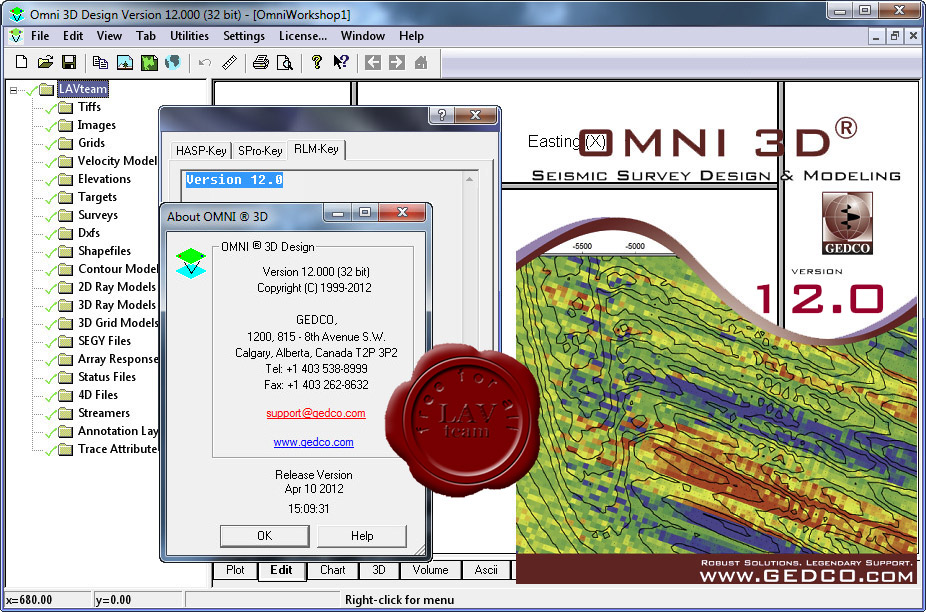Image resolution: width=926 pixels, height=612 pixels.
Task: Switch to the Ascii tab
Action: (x=486, y=570)
